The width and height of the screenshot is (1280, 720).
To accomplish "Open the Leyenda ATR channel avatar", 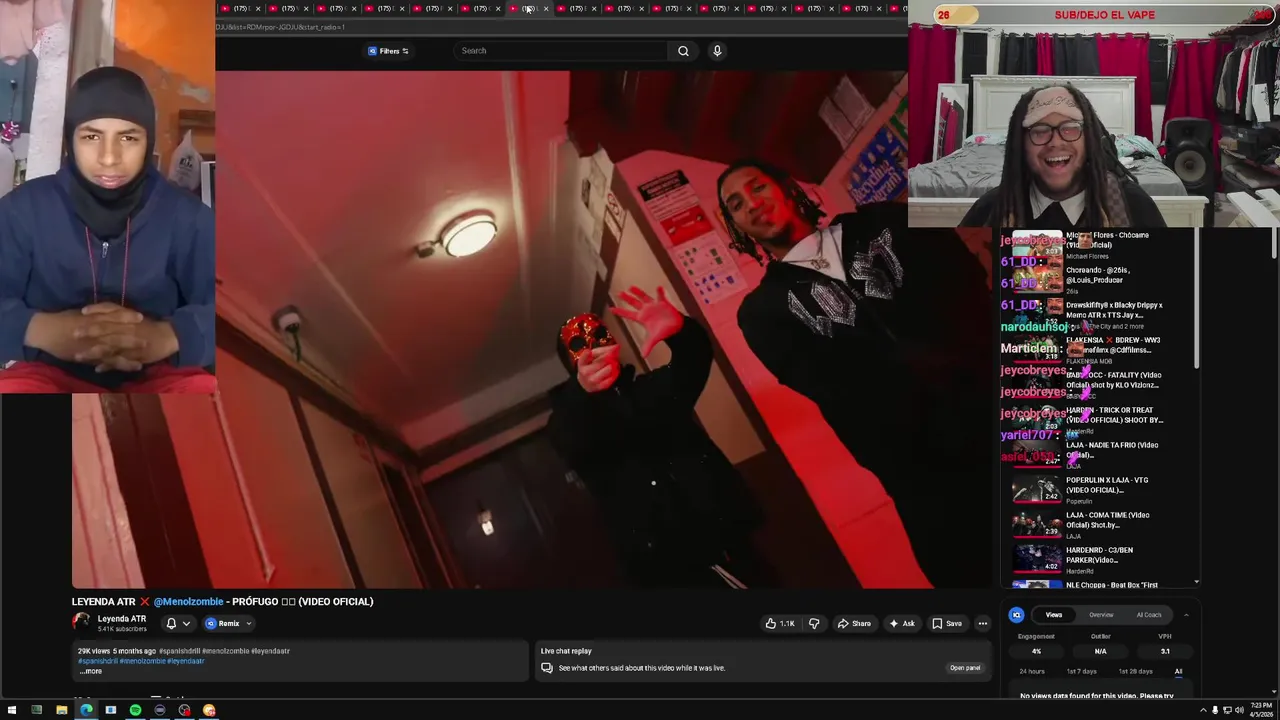I will (x=81, y=623).
